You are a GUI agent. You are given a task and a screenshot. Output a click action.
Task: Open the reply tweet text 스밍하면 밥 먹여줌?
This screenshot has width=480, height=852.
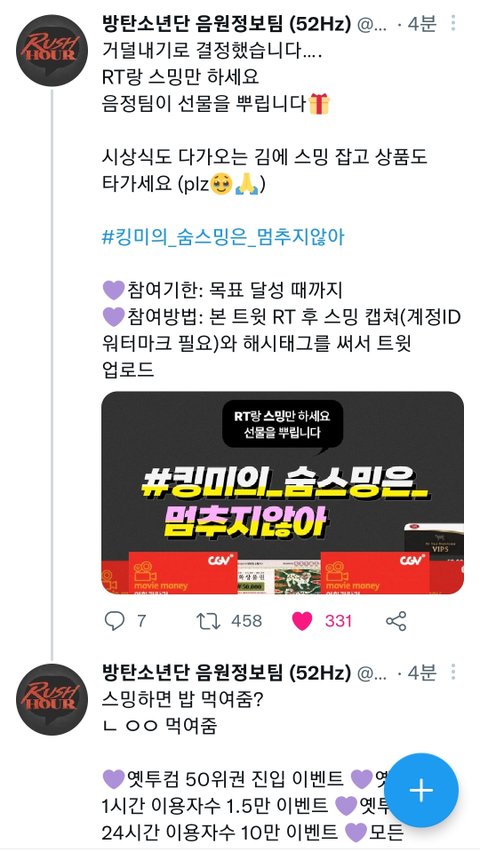182,700
